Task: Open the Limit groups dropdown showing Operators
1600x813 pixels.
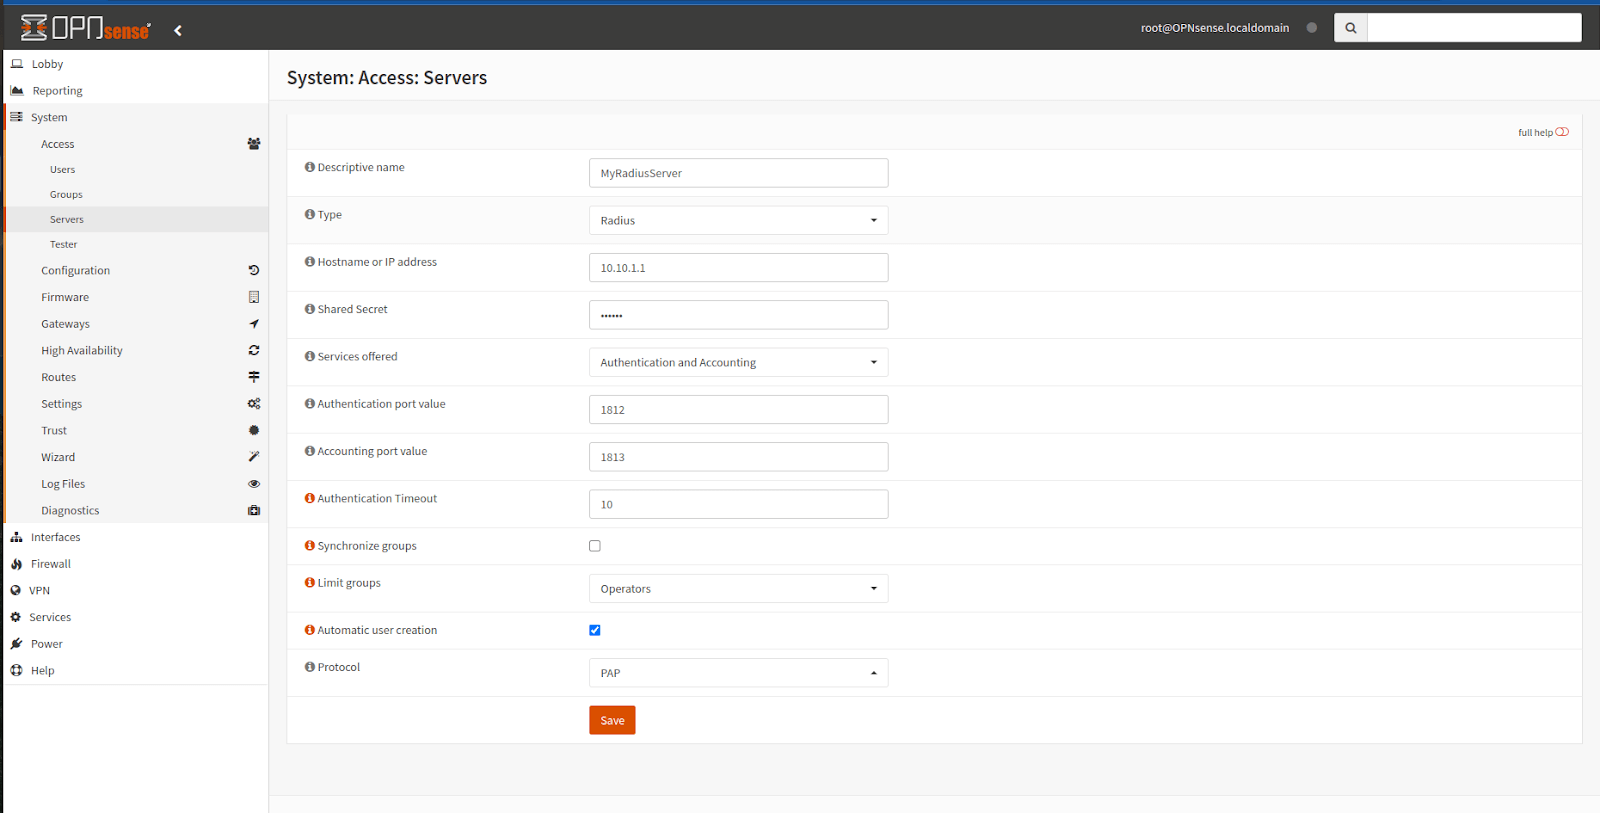Action: pos(738,589)
